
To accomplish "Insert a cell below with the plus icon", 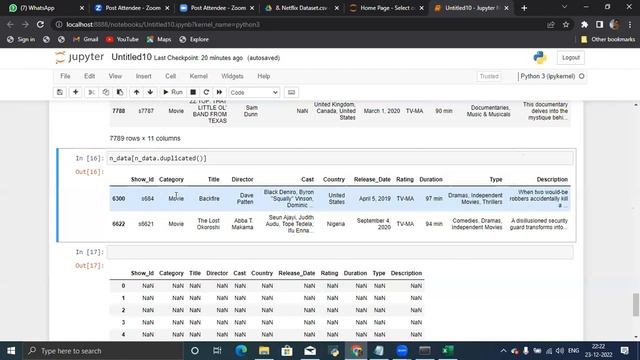I will (76, 92).
